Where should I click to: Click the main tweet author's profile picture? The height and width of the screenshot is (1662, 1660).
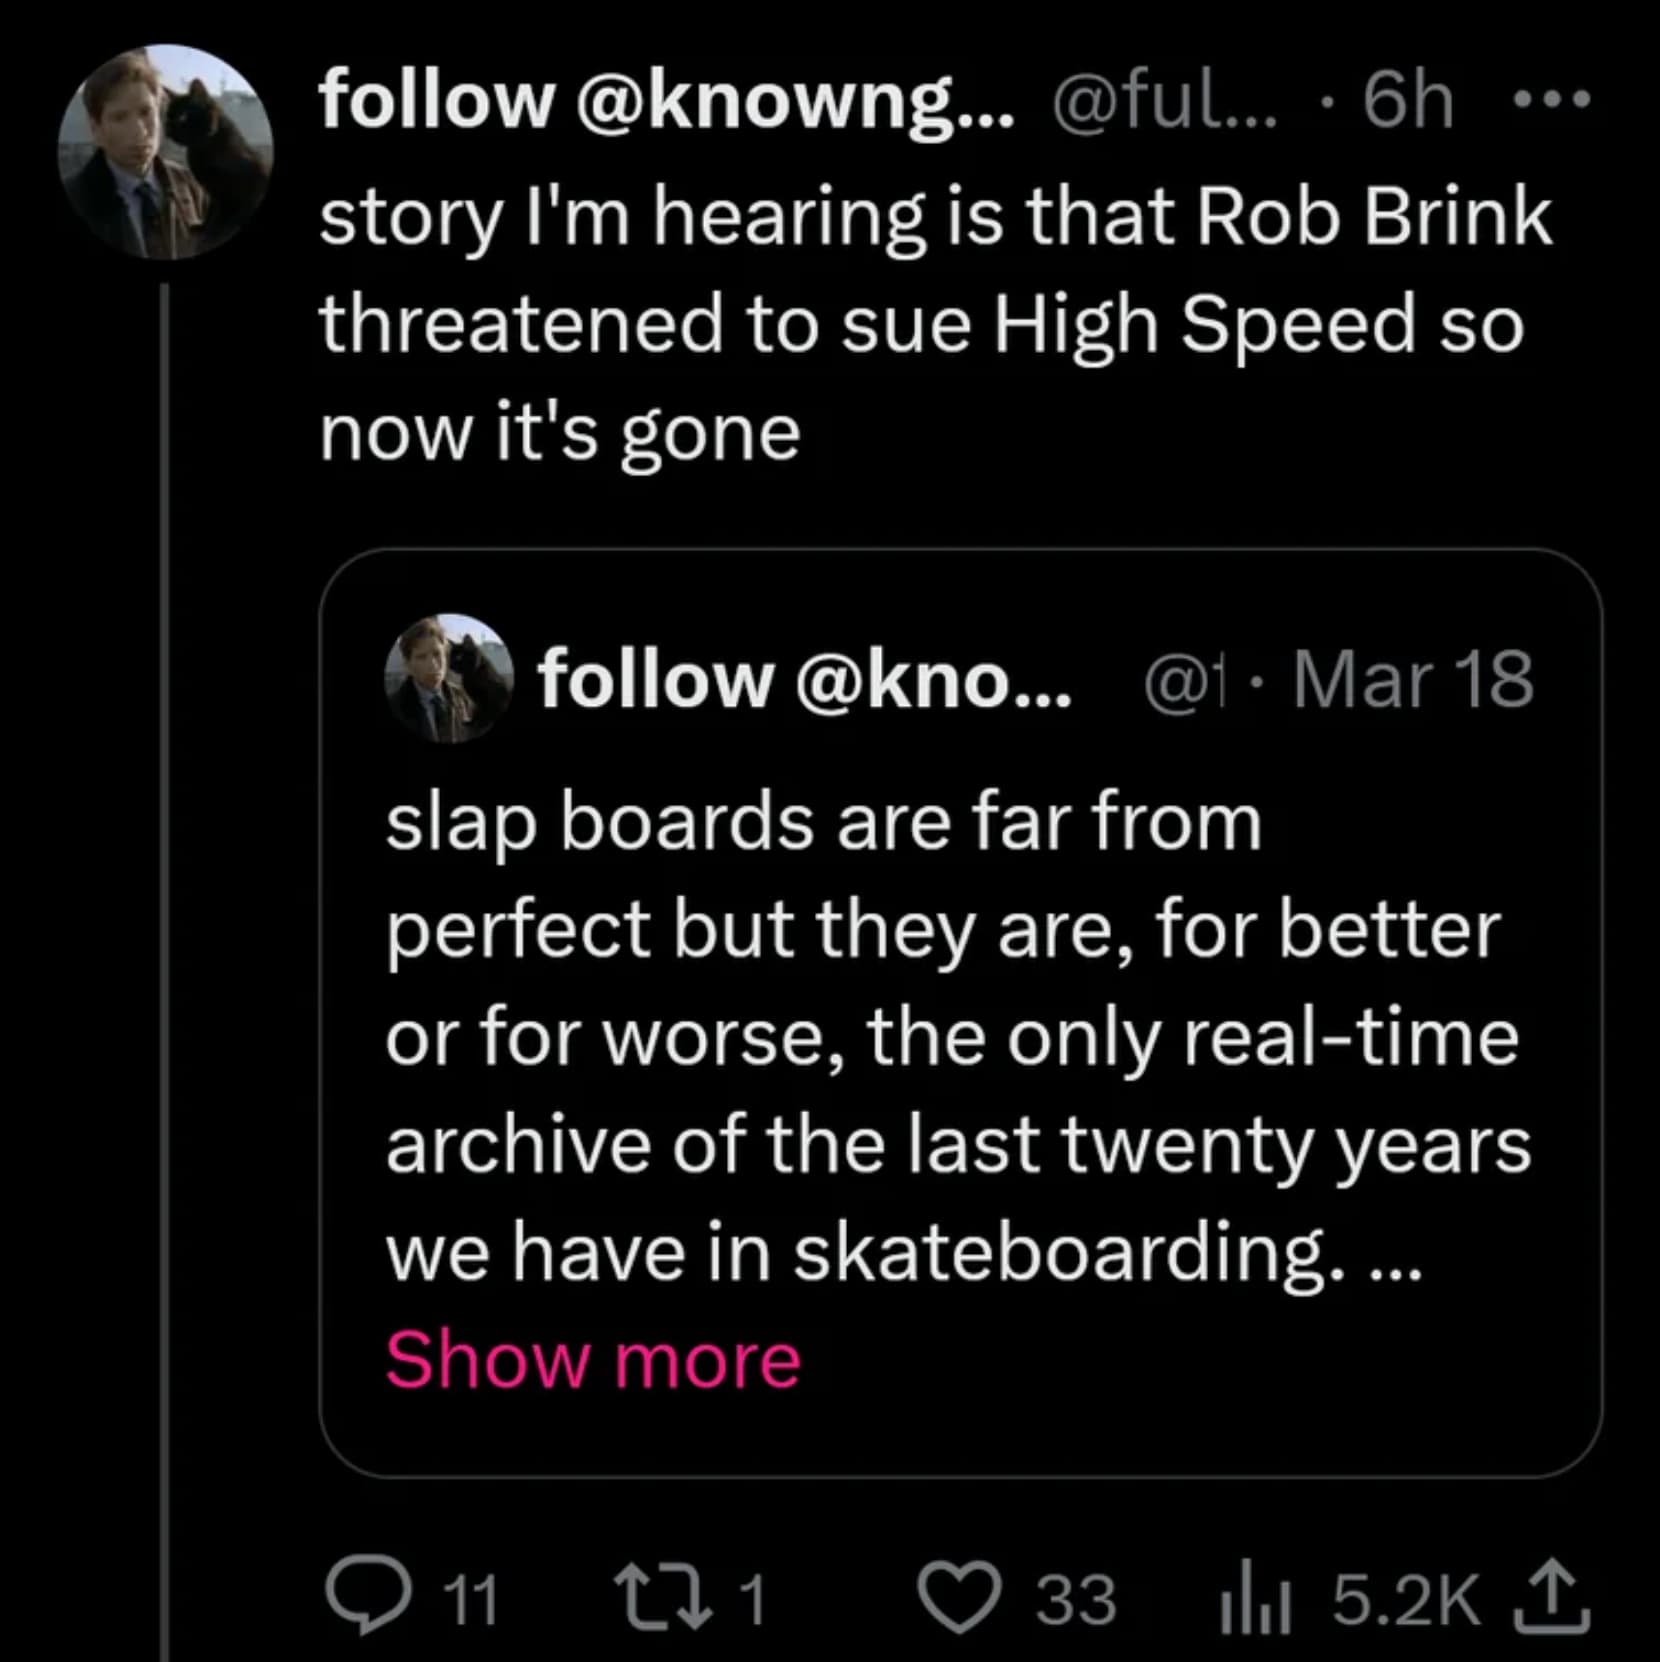[x=166, y=152]
